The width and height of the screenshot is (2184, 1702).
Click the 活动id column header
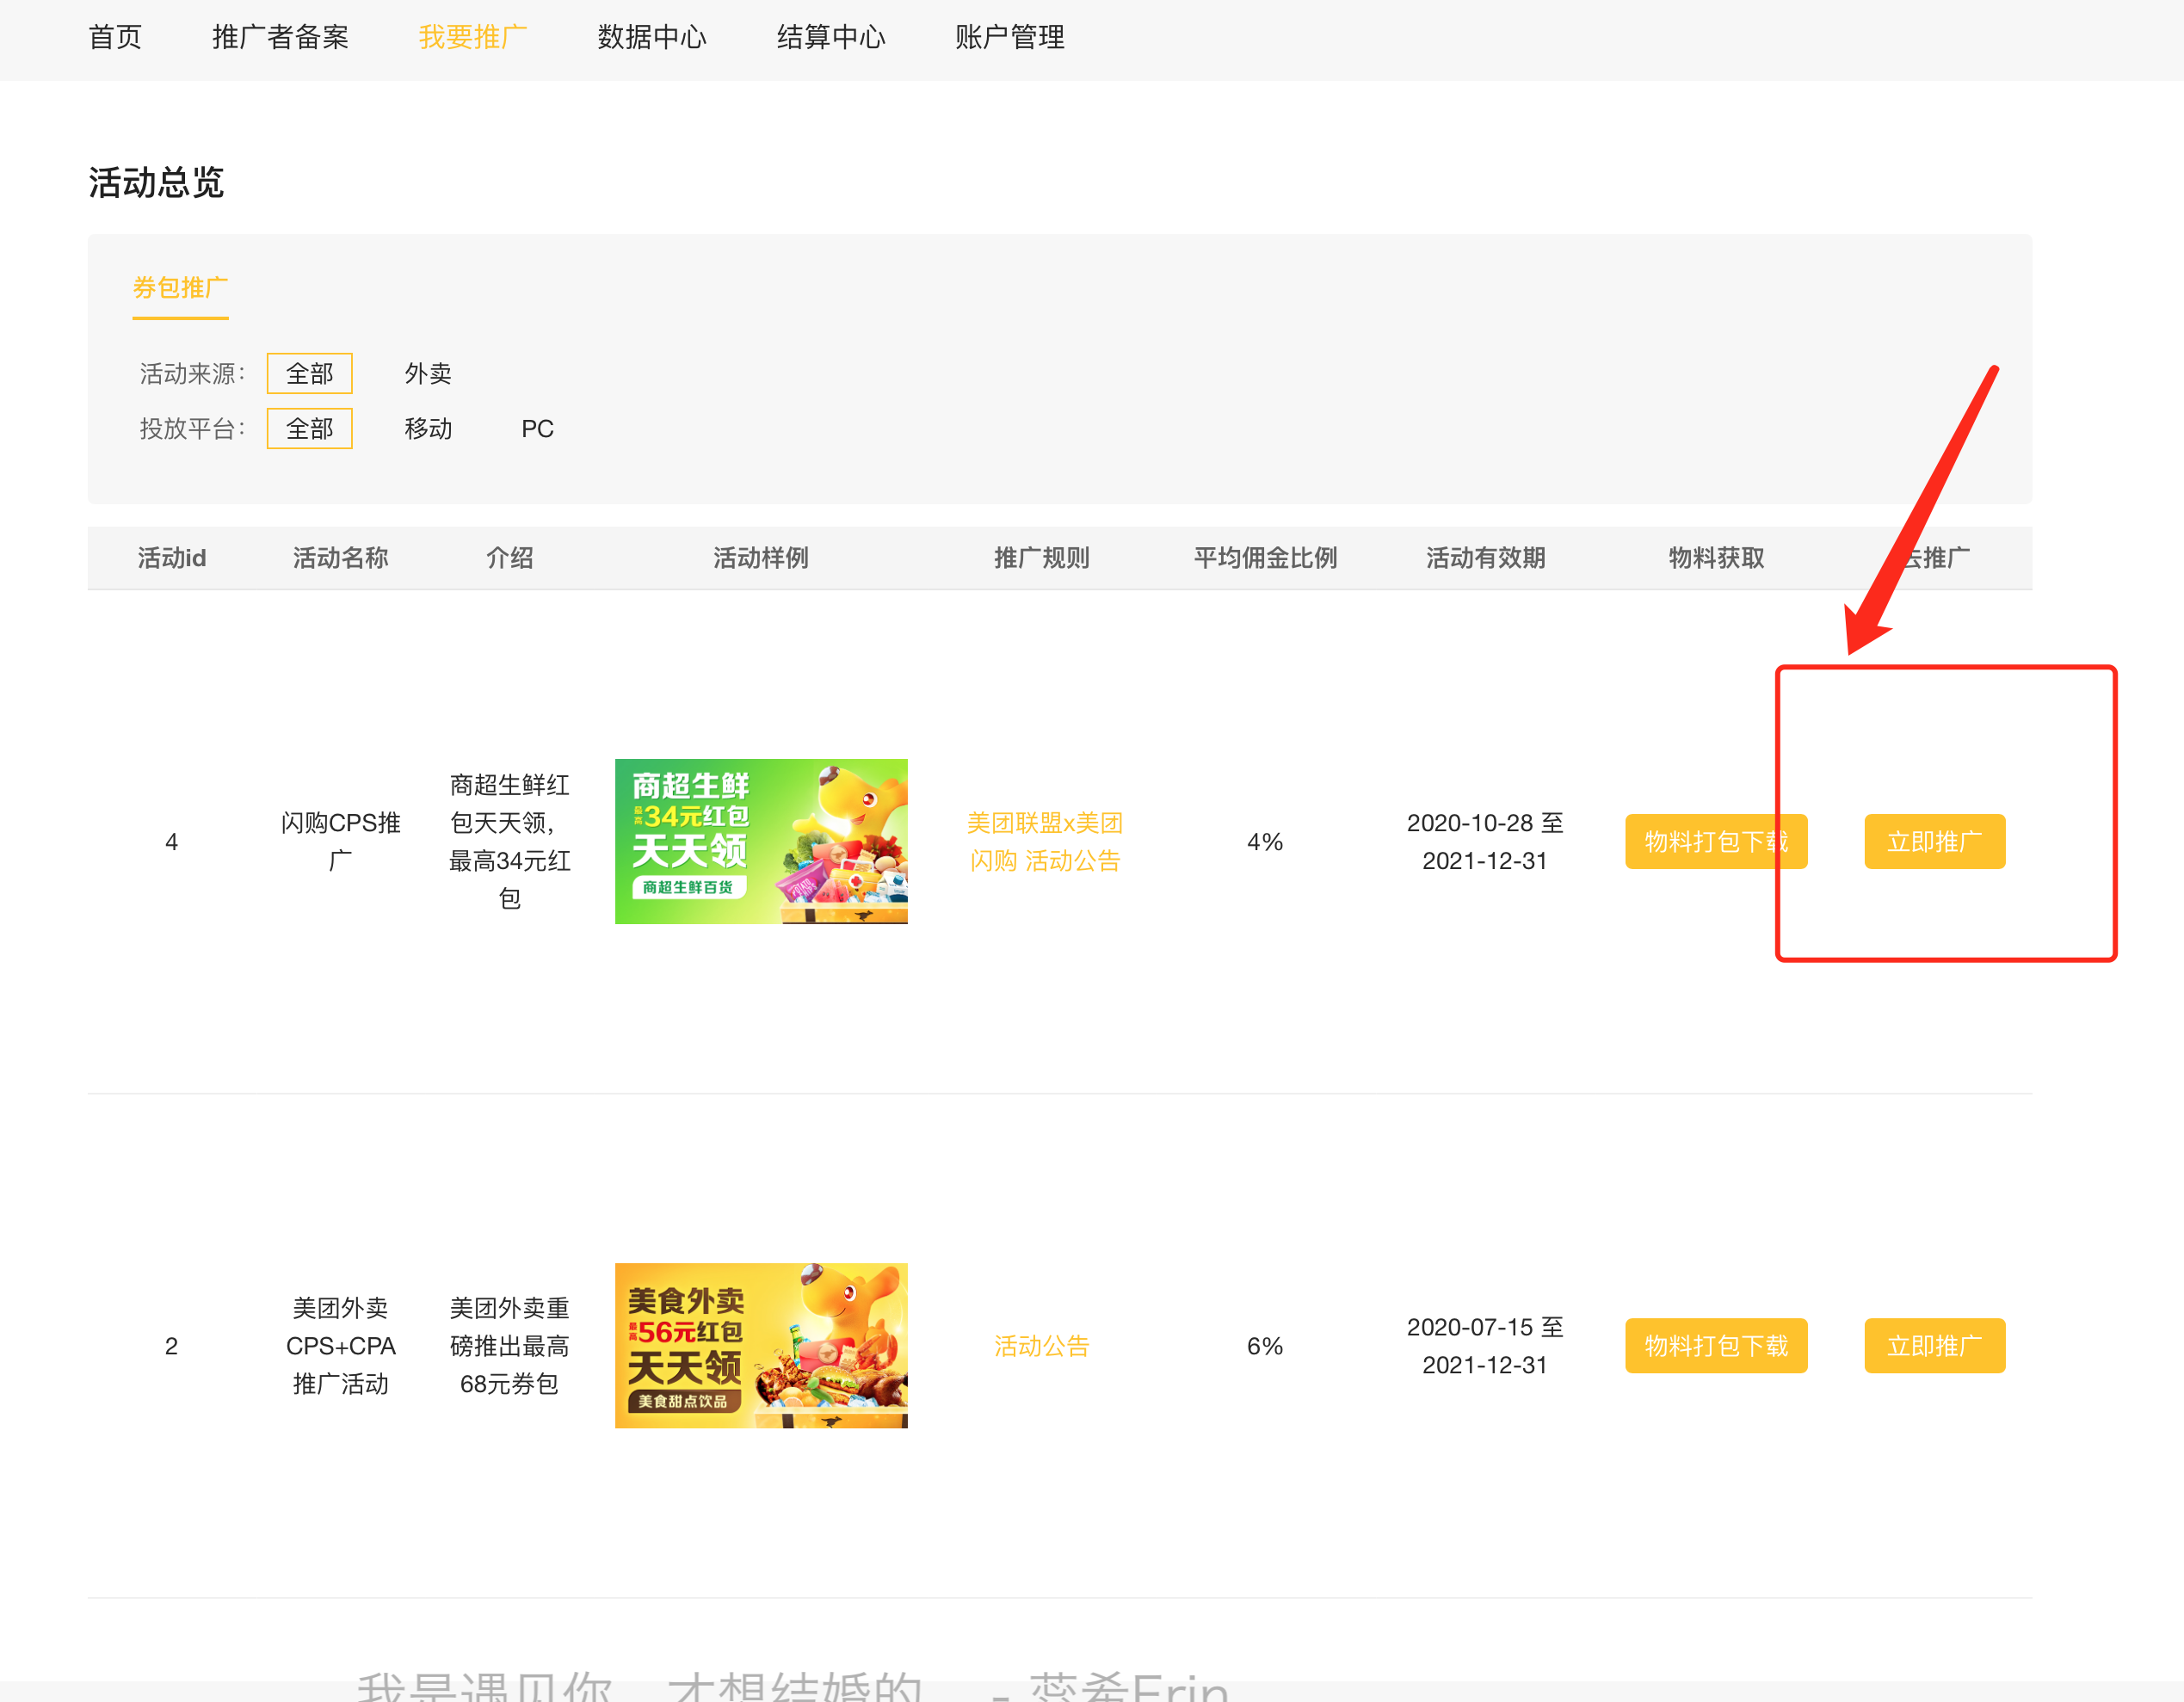tap(172, 558)
